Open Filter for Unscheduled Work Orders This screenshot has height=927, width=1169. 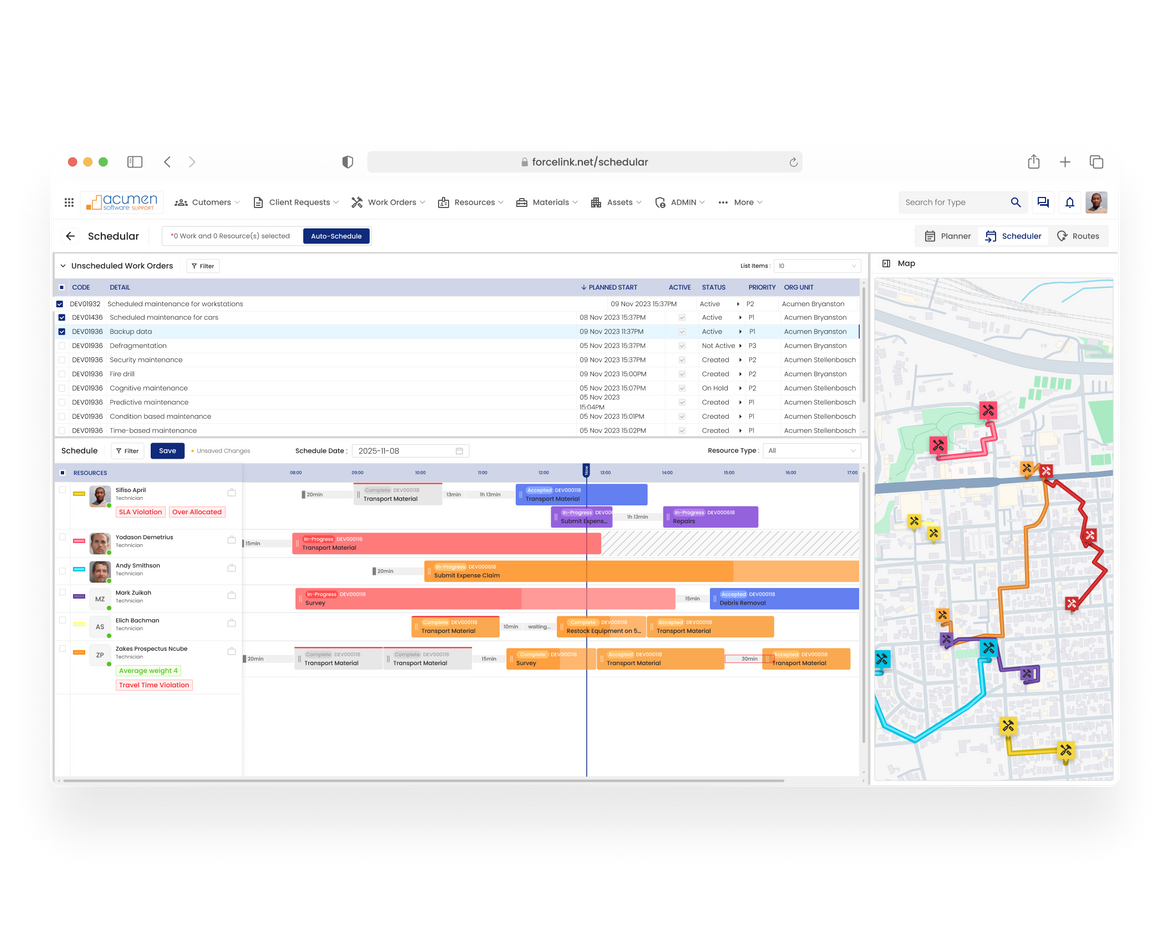(x=203, y=266)
